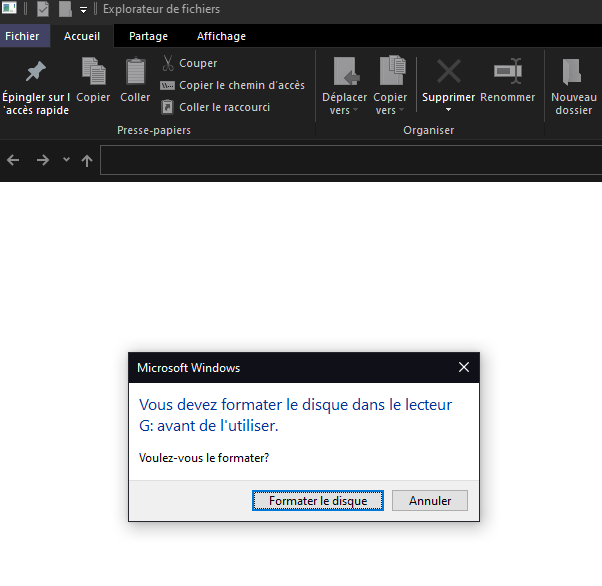Image resolution: width=602 pixels, height=586 pixels.
Task: Click Annuler in the format dialog
Action: click(430, 500)
